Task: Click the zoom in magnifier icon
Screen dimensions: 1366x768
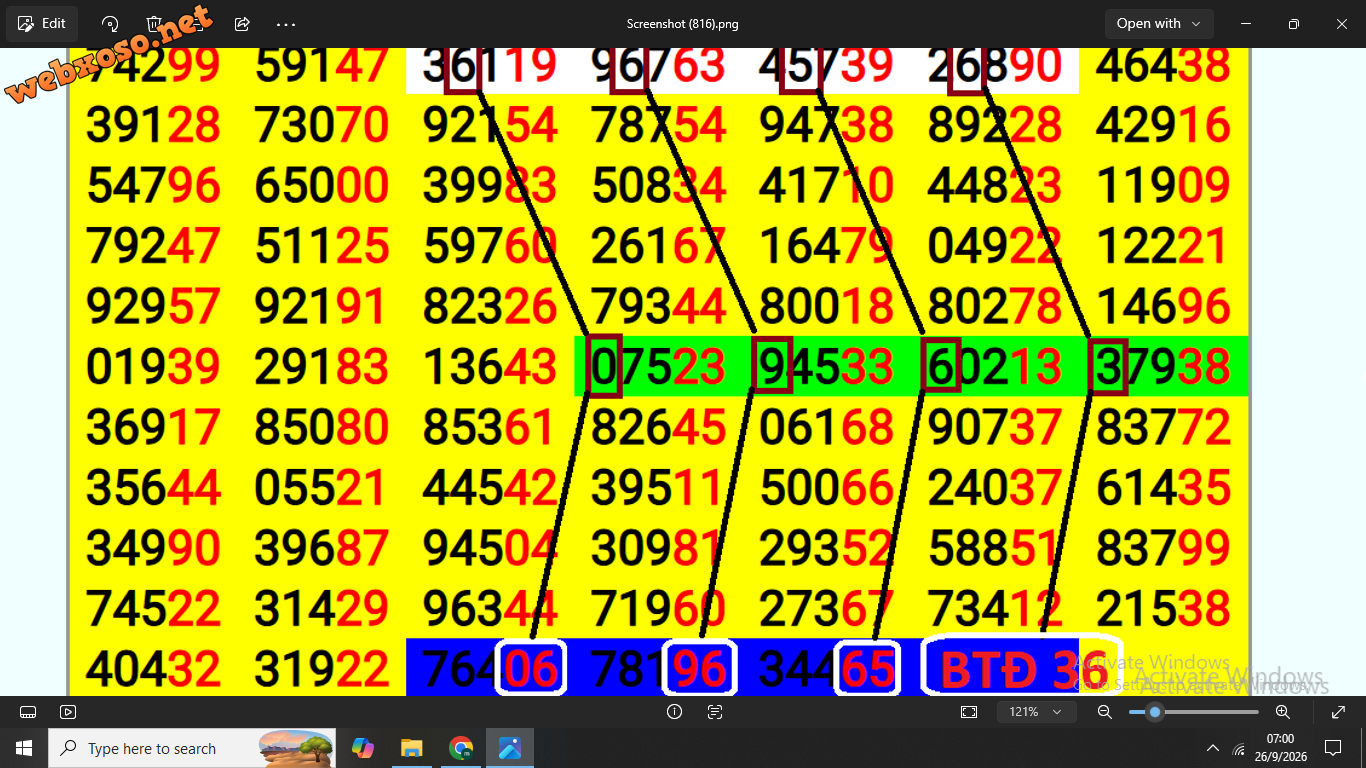Action: tap(1283, 712)
